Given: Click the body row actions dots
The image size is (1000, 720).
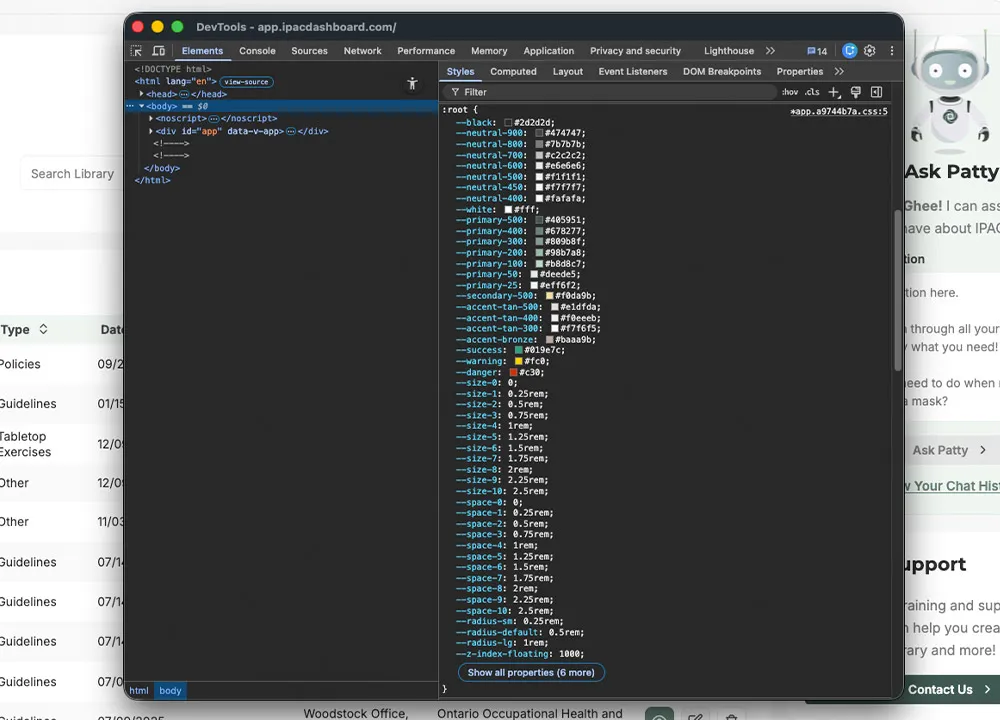Looking at the screenshot, I should tap(130, 106).
